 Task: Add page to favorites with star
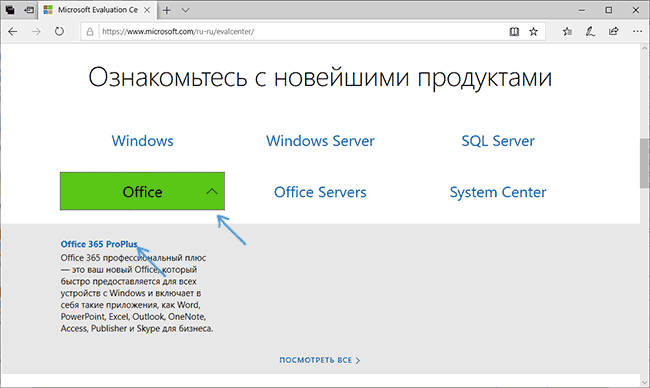click(534, 32)
